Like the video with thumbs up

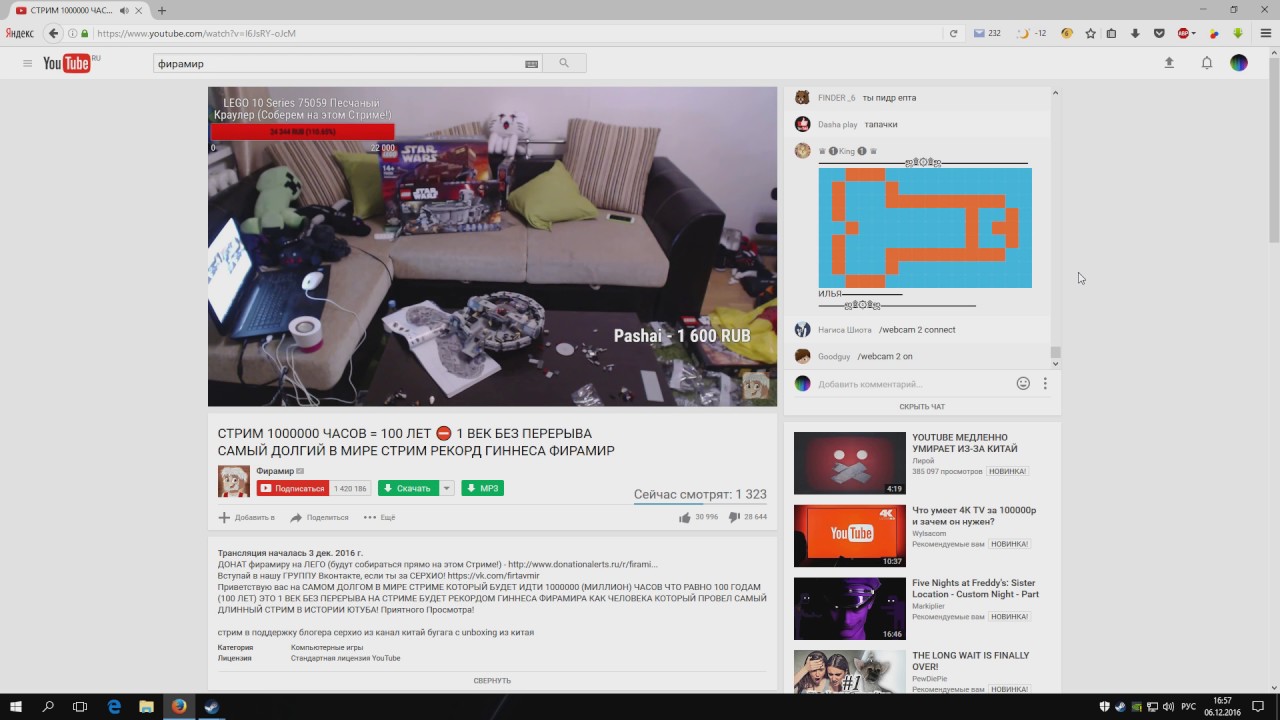[x=685, y=517]
